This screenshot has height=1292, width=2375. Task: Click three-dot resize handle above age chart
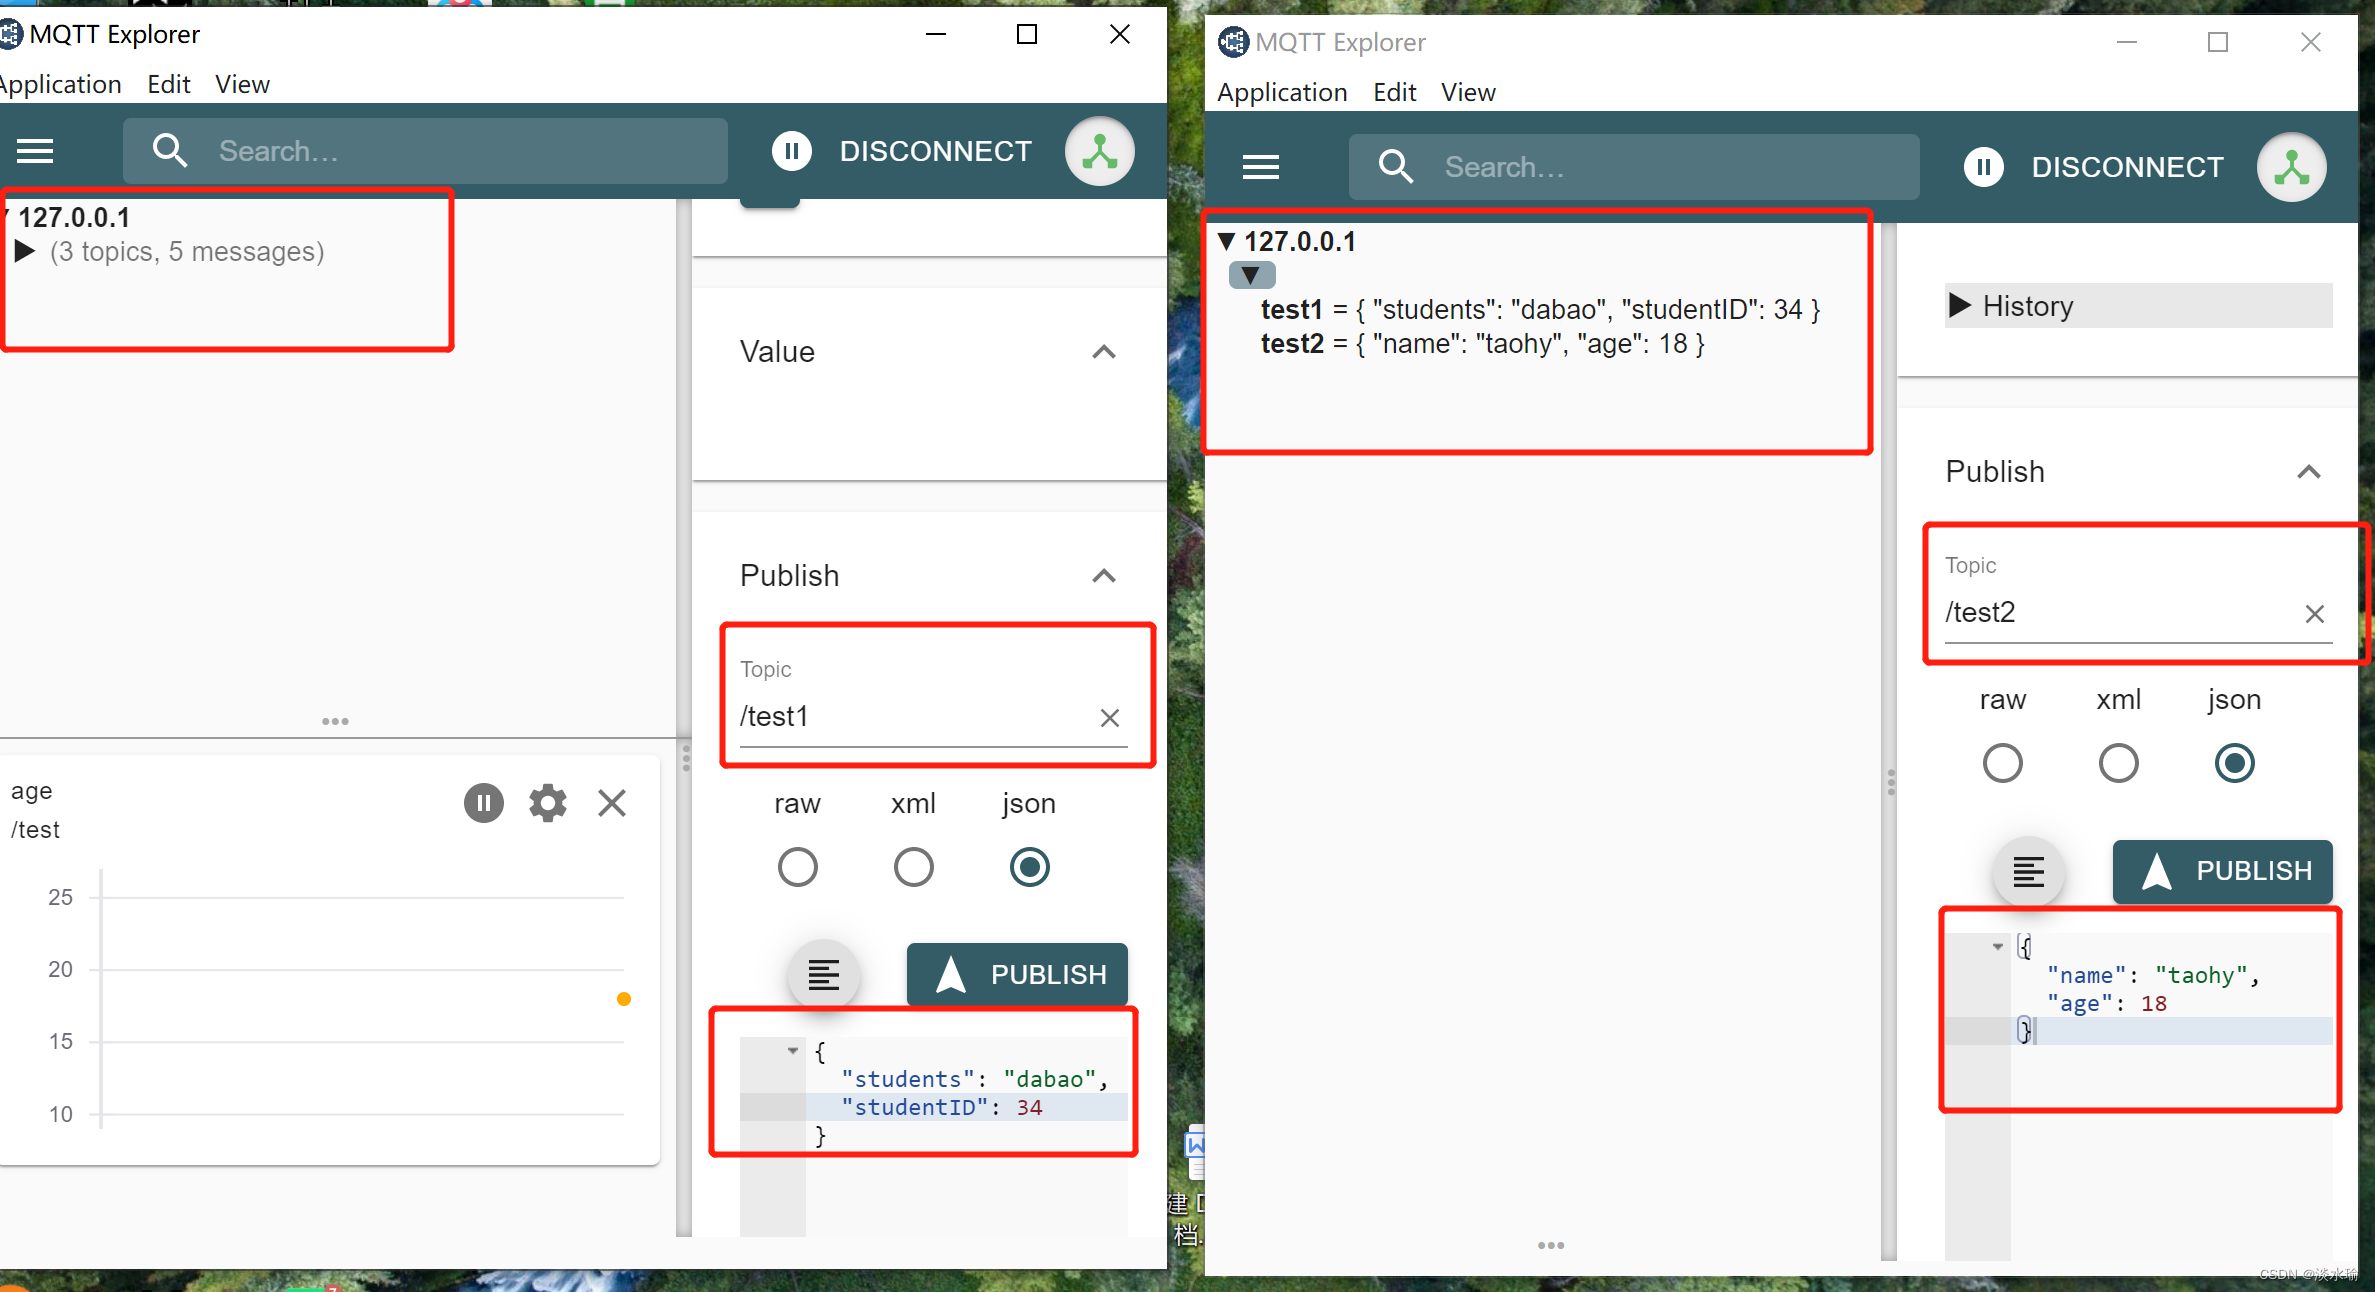click(335, 721)
